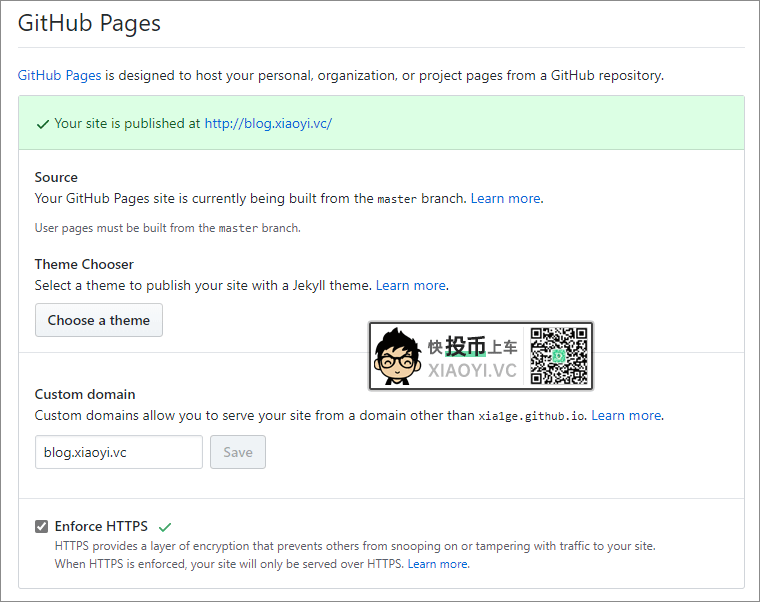The image size is (760, 602).
Task: Open Learn more about the source branch
Action: pos(505,198)
